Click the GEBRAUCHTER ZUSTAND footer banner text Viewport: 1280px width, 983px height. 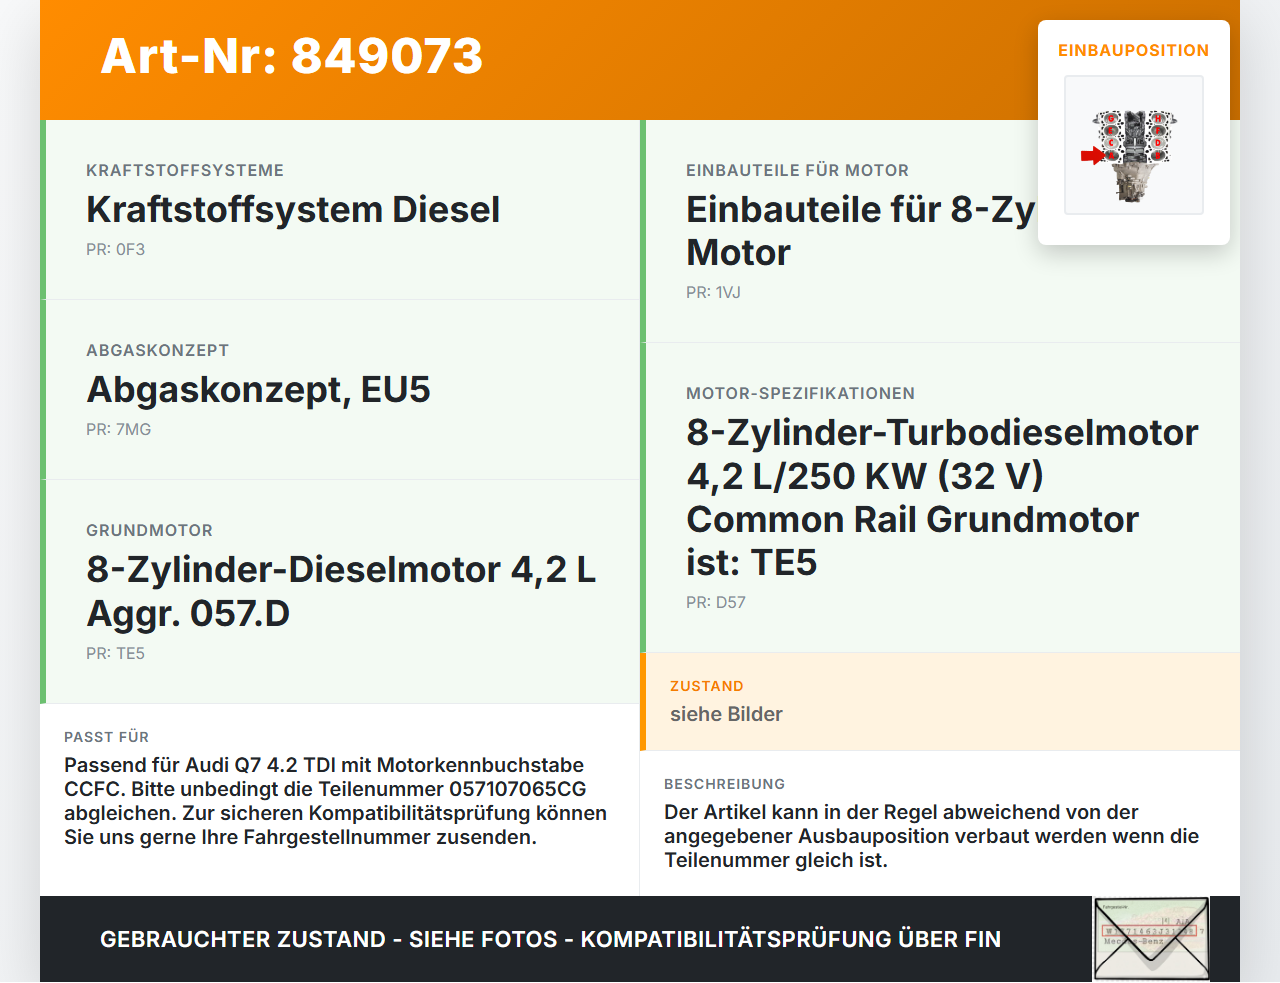551,940
